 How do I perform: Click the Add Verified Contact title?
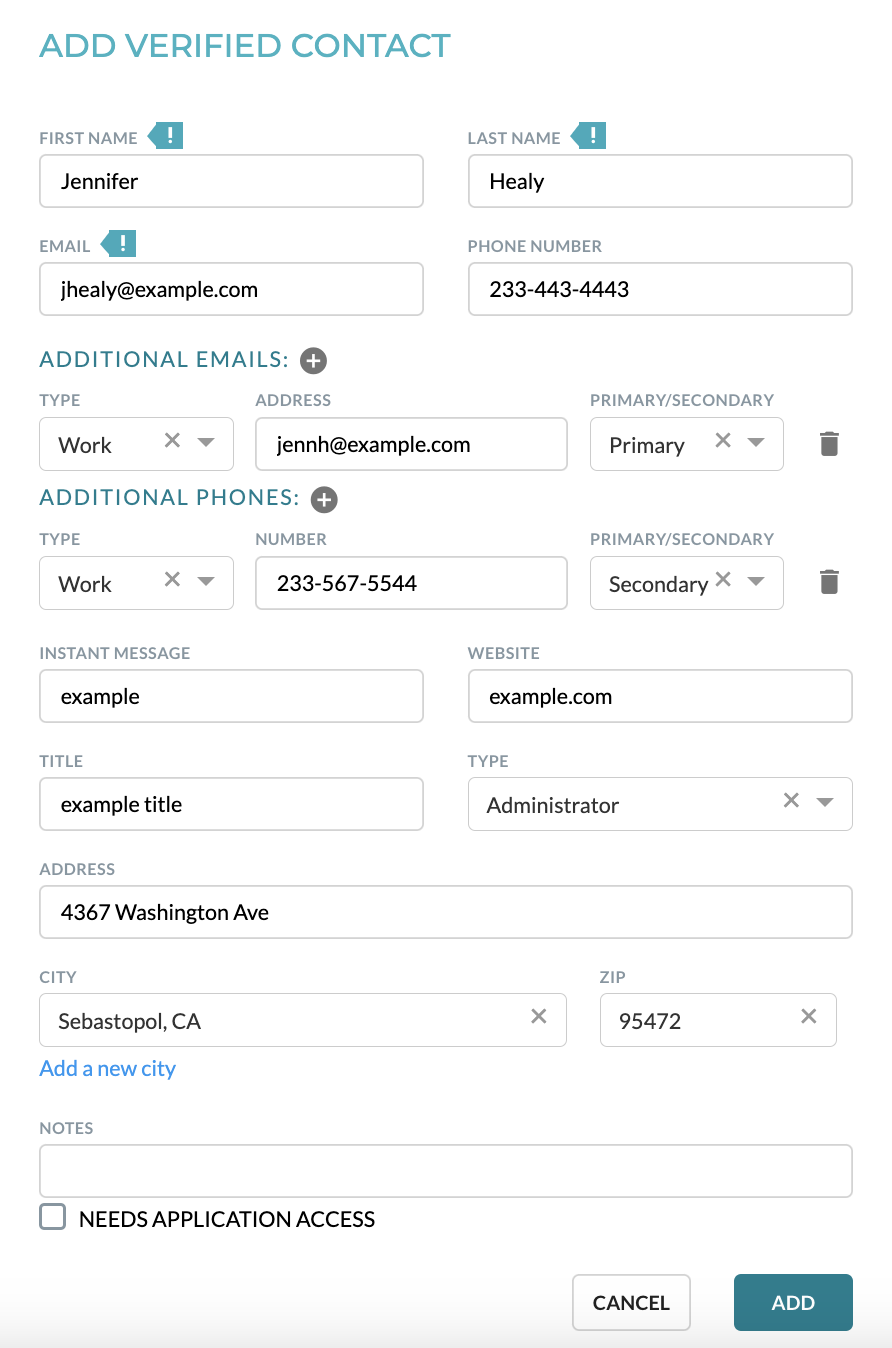click(245, 46)
